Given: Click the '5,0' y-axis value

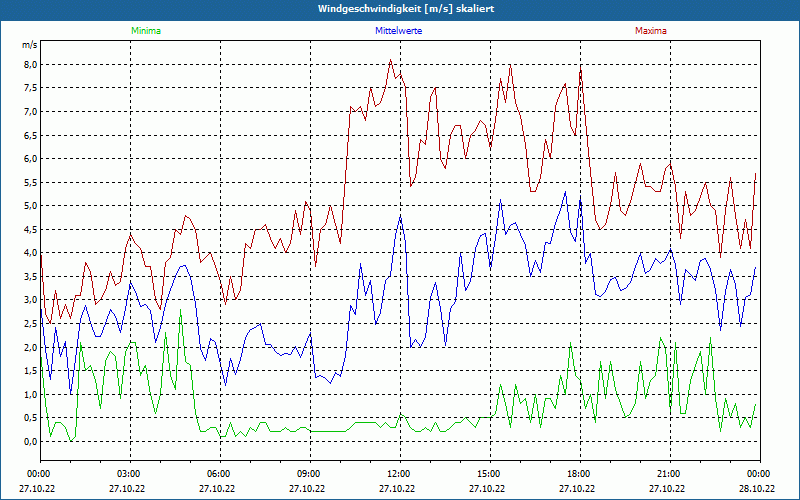Looking at the screenshot, I should [x=30, y=206].
